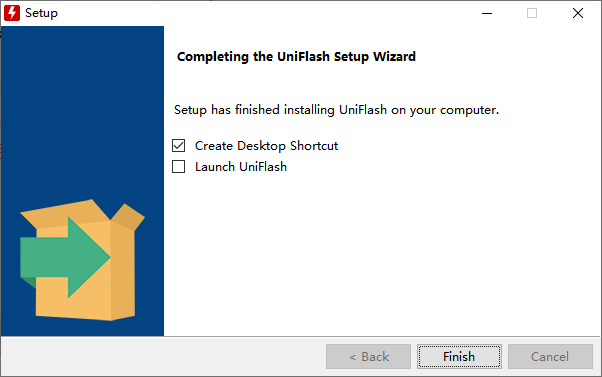Image resolution: width=602 pixels, height=377 pixels.
Task: Click the Setup title bar text
Action: (x=41, y=13)
